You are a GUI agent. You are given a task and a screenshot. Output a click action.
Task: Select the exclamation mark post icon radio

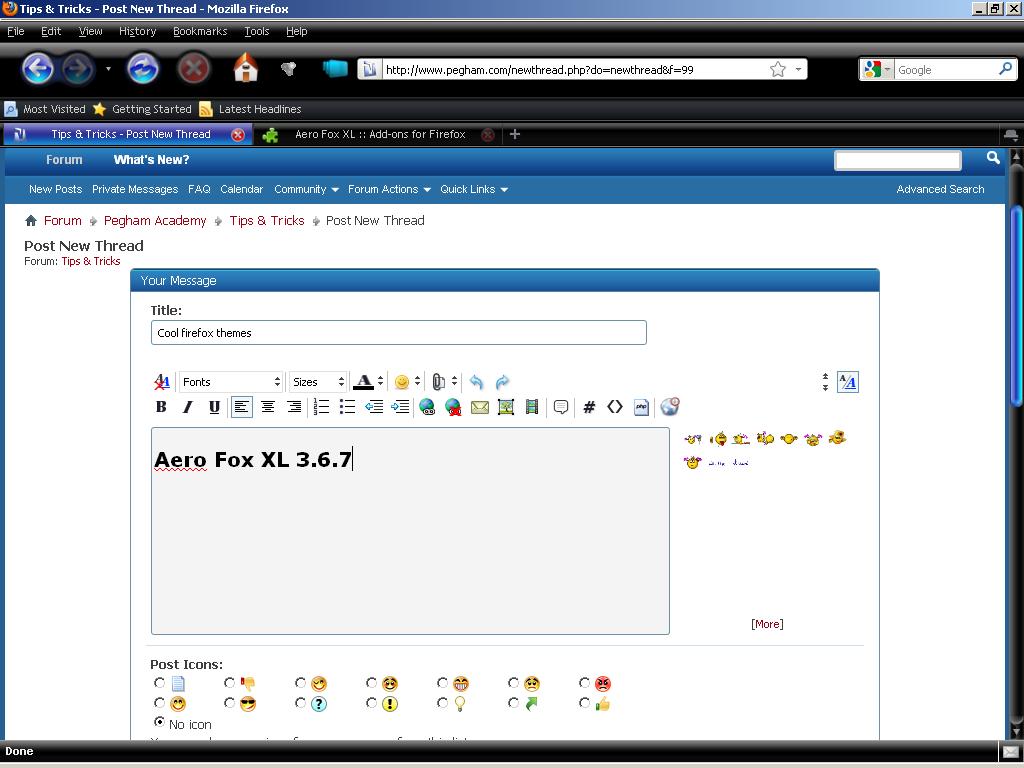point(372,703)
